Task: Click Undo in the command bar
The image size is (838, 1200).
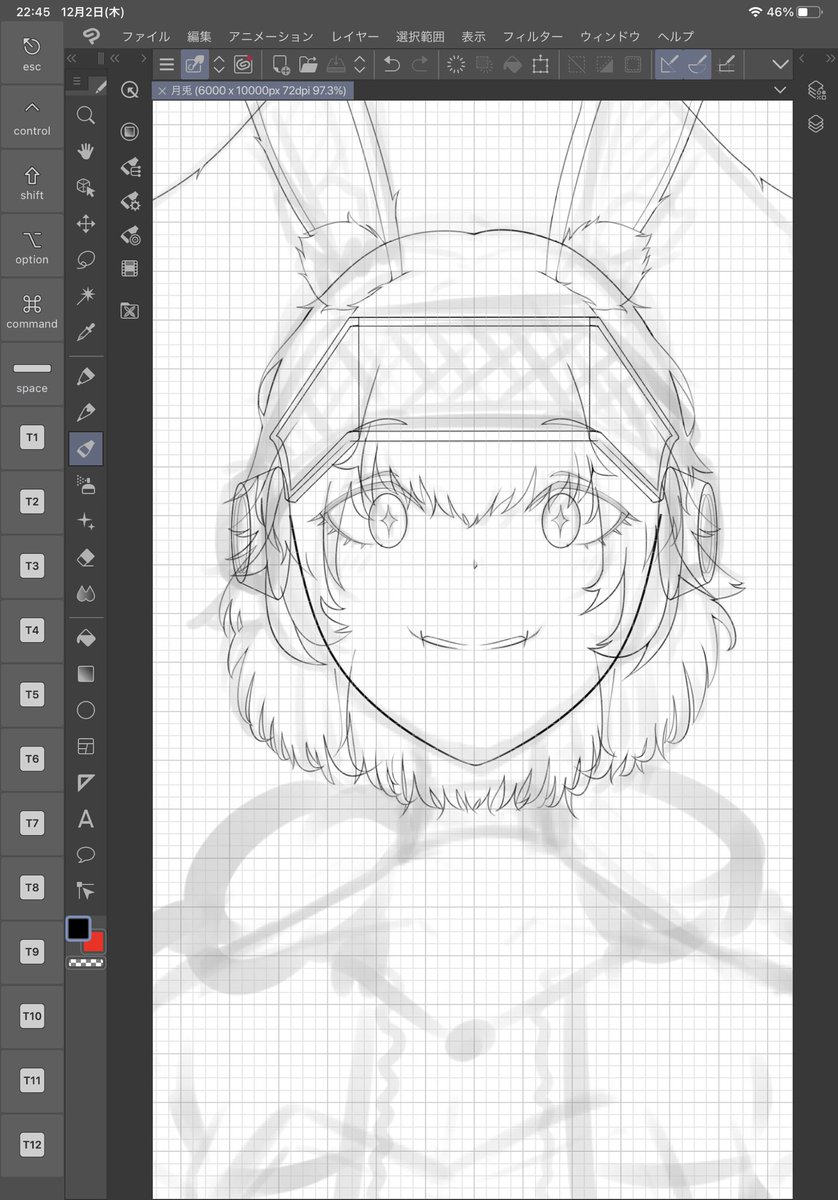Action: (x=392, y=65)
